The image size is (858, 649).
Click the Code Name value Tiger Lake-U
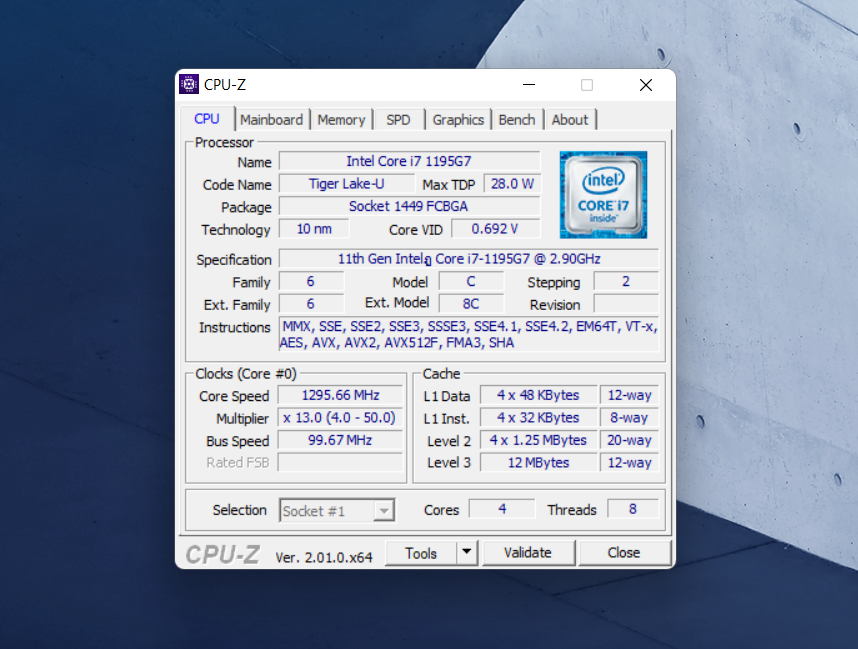click(x=346, y=184)
